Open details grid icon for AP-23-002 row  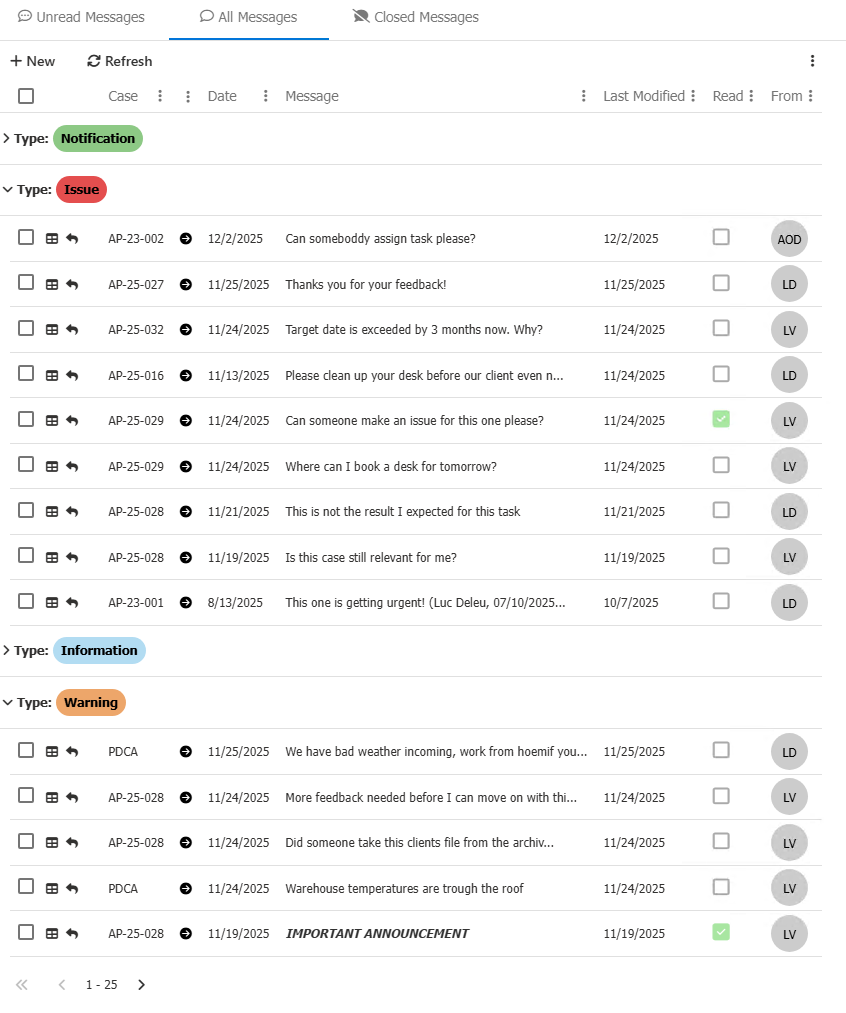tap(52, 239)
